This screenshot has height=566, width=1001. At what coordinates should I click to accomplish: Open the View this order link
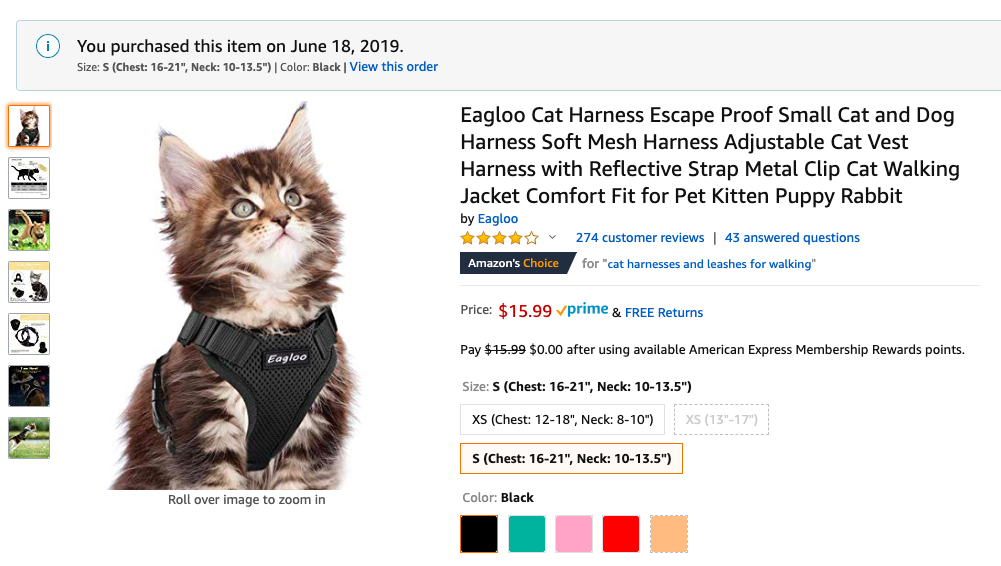(x=394, y=67)
